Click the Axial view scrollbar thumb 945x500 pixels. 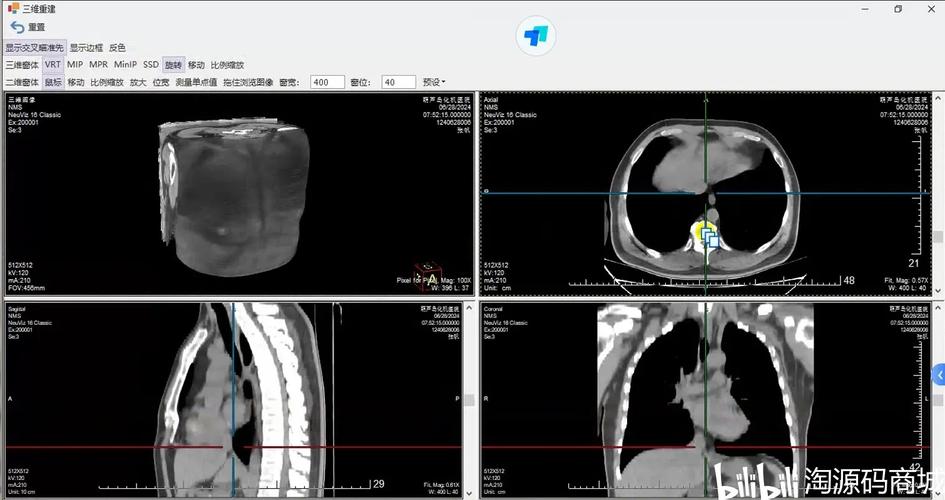(938, 236)
